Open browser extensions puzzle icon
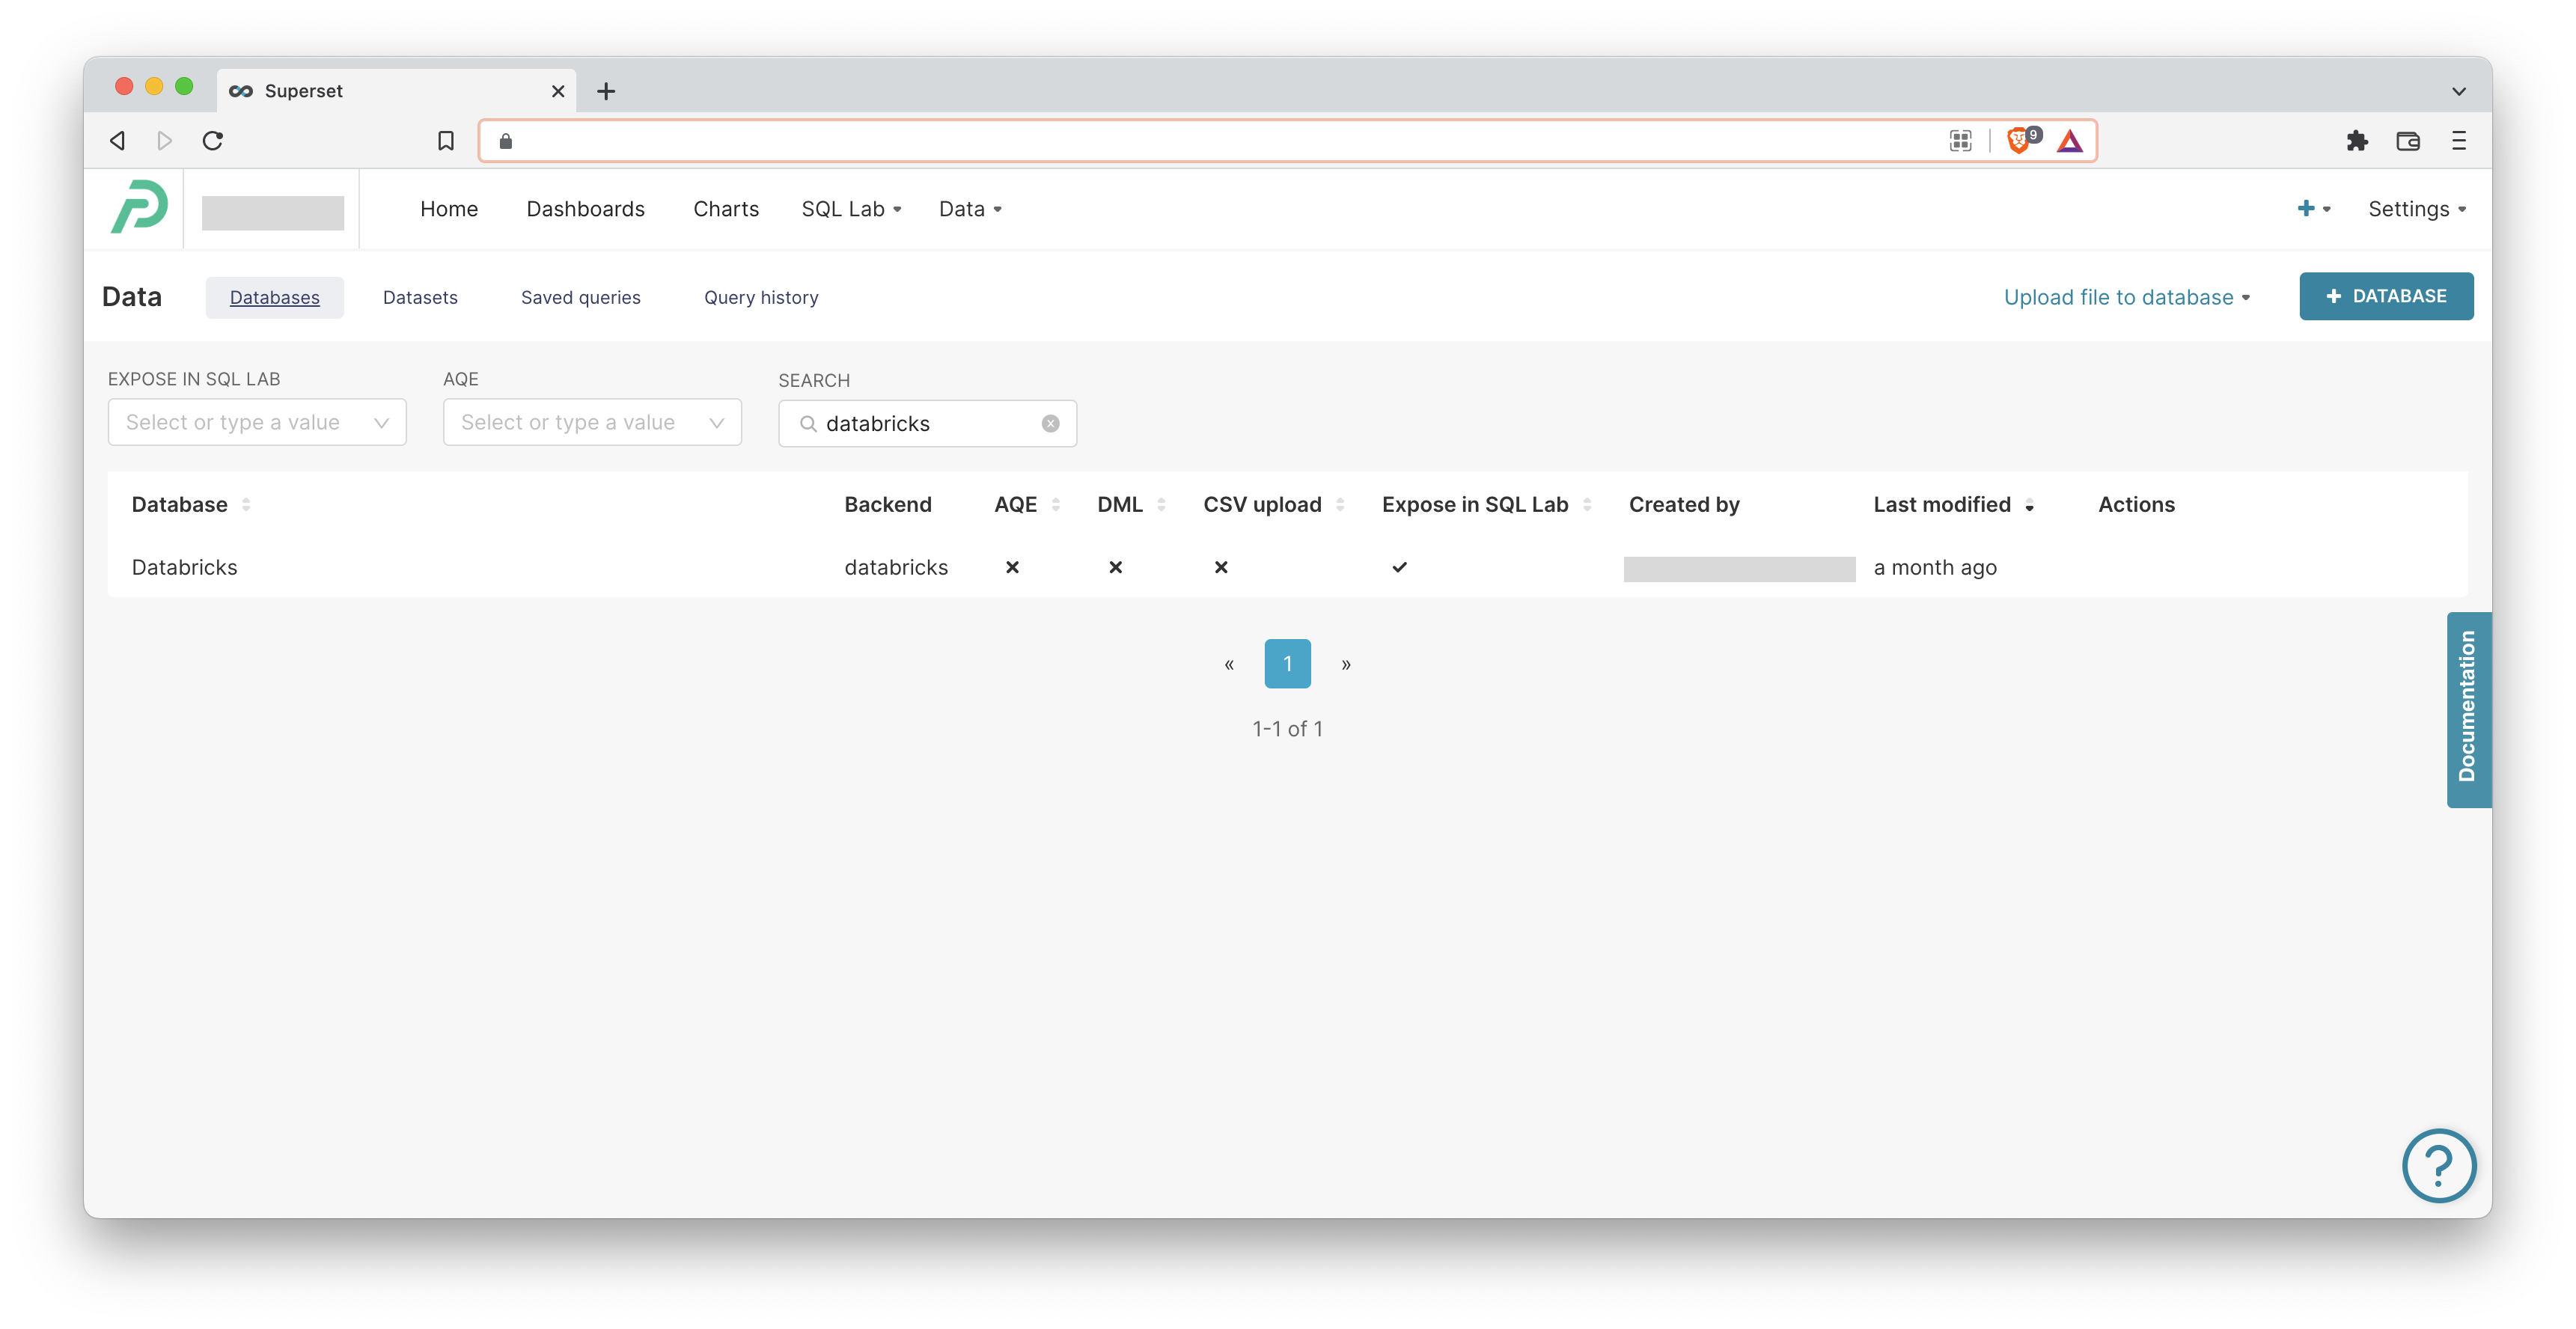 (2357, 141)
